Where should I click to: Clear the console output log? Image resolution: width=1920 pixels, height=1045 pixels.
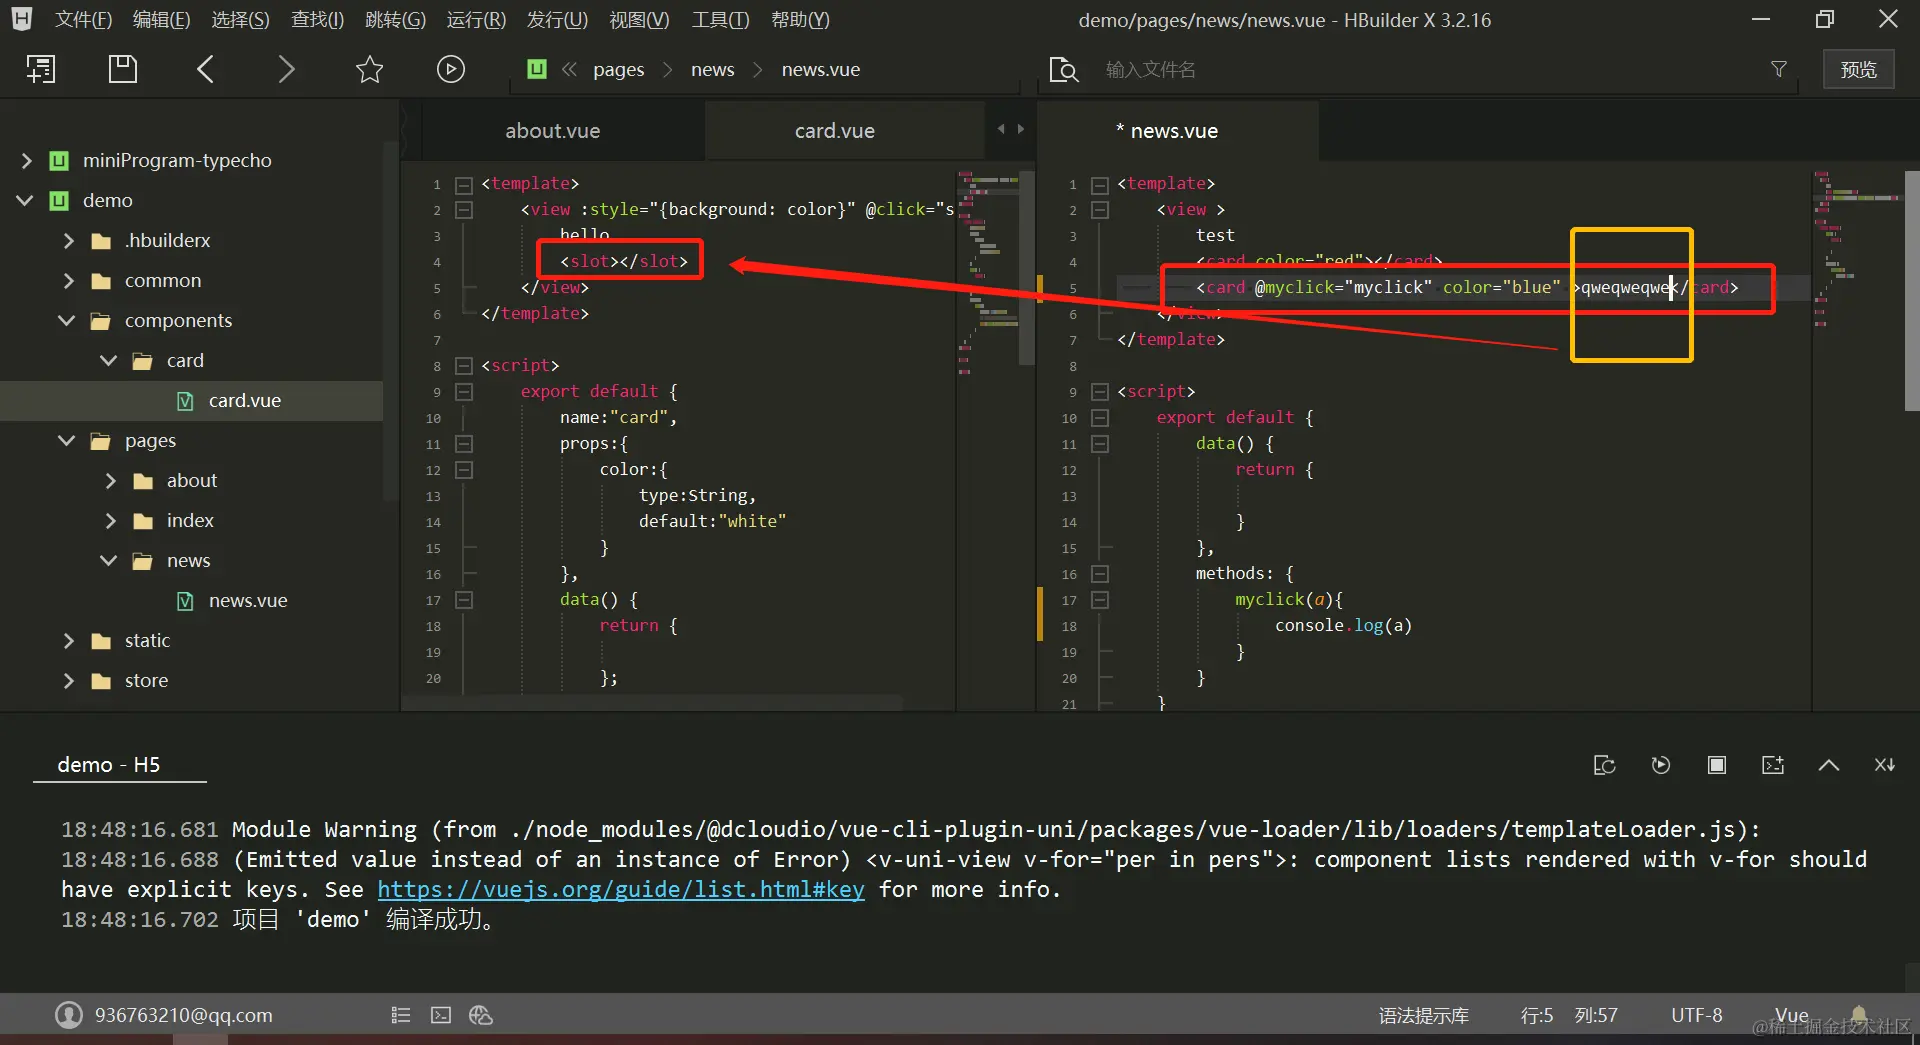pyautogui.click(x=1773, y=765)
